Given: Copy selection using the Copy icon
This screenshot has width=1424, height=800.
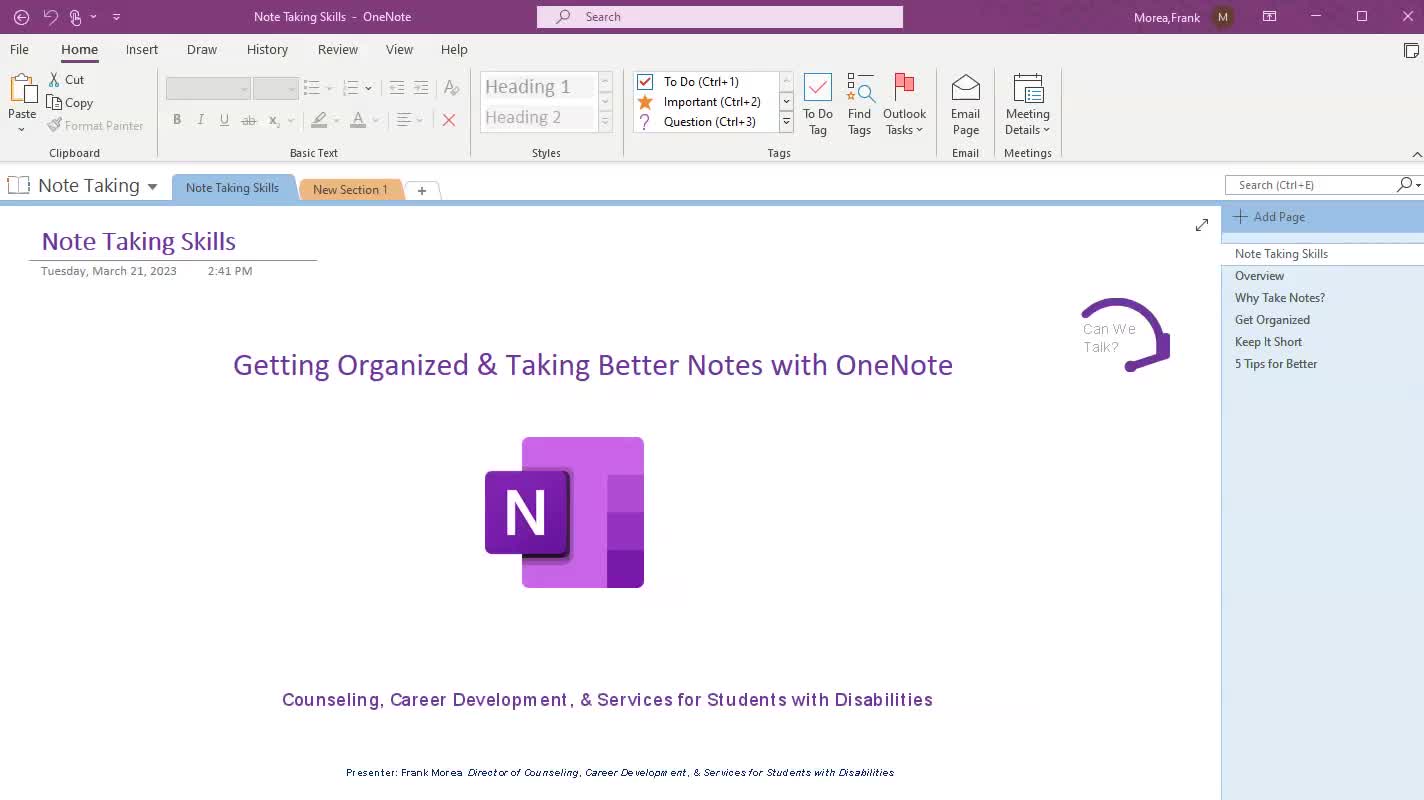Looking at the screenshot, I should (55, 102).
